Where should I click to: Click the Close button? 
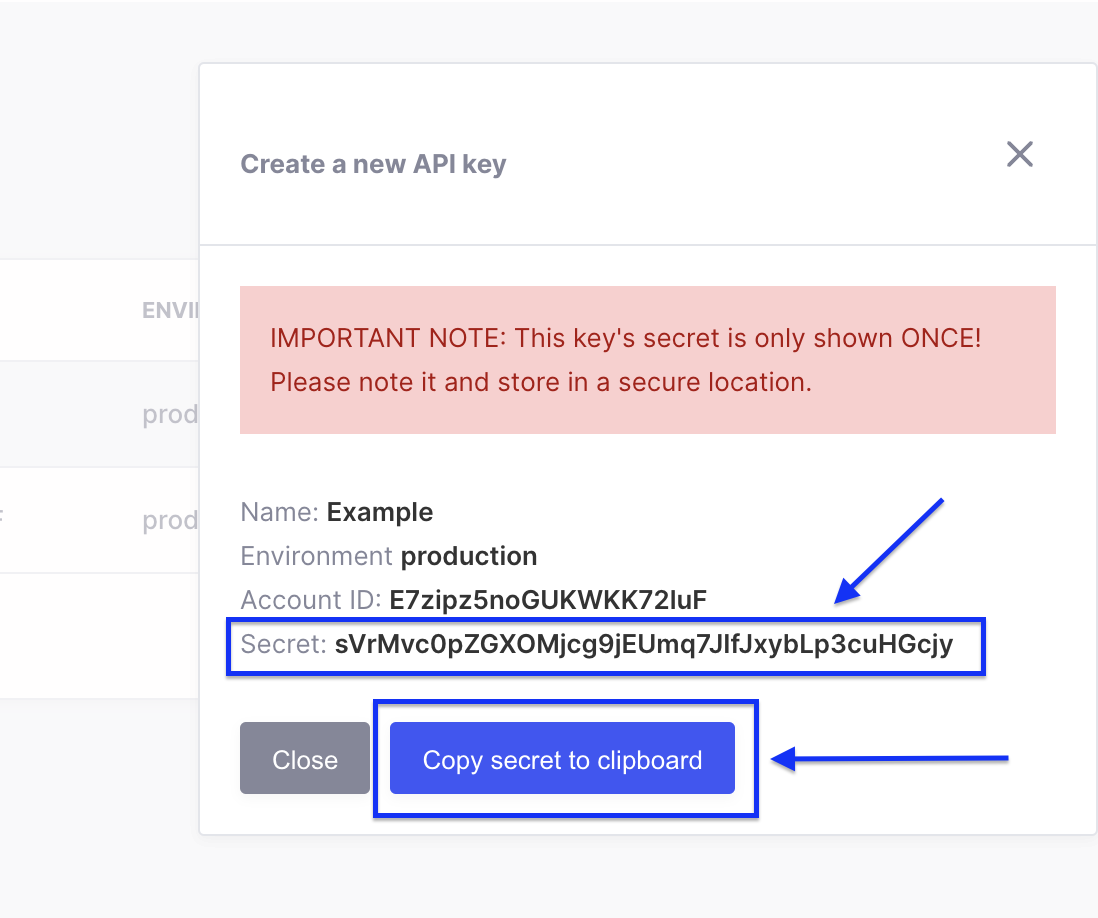(304, 759)
